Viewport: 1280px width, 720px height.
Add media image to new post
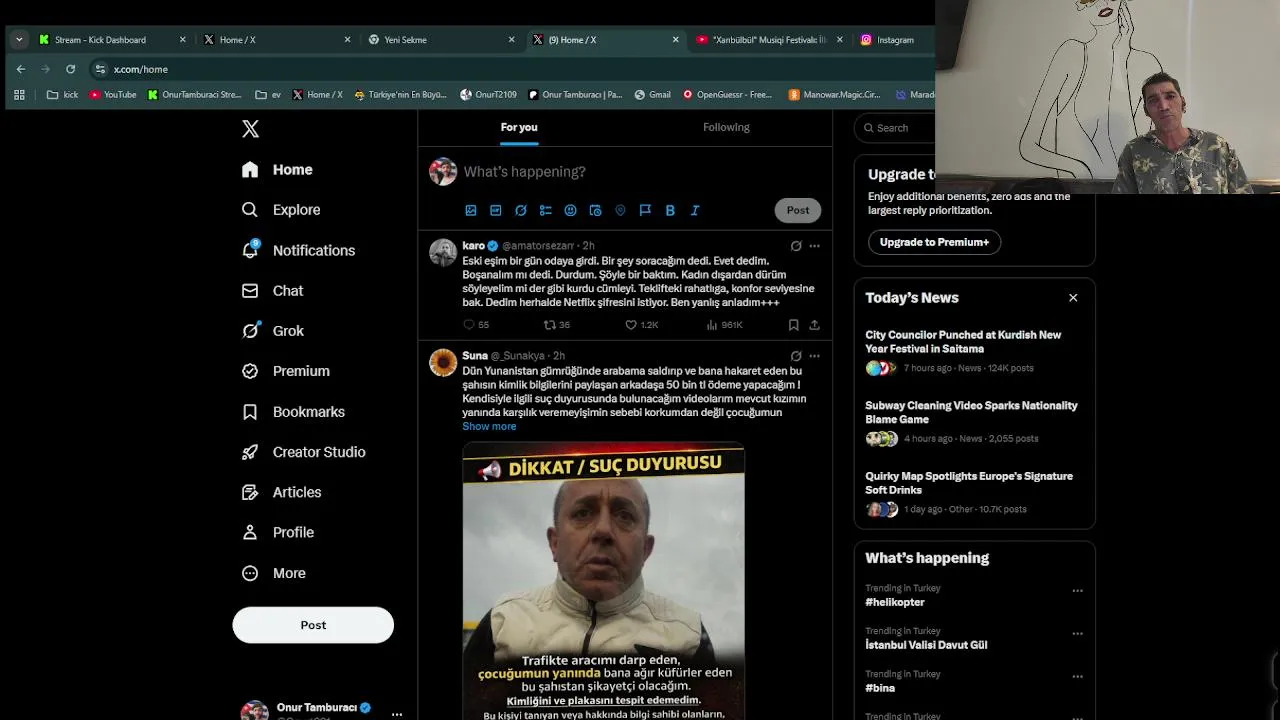click(471, 210)
